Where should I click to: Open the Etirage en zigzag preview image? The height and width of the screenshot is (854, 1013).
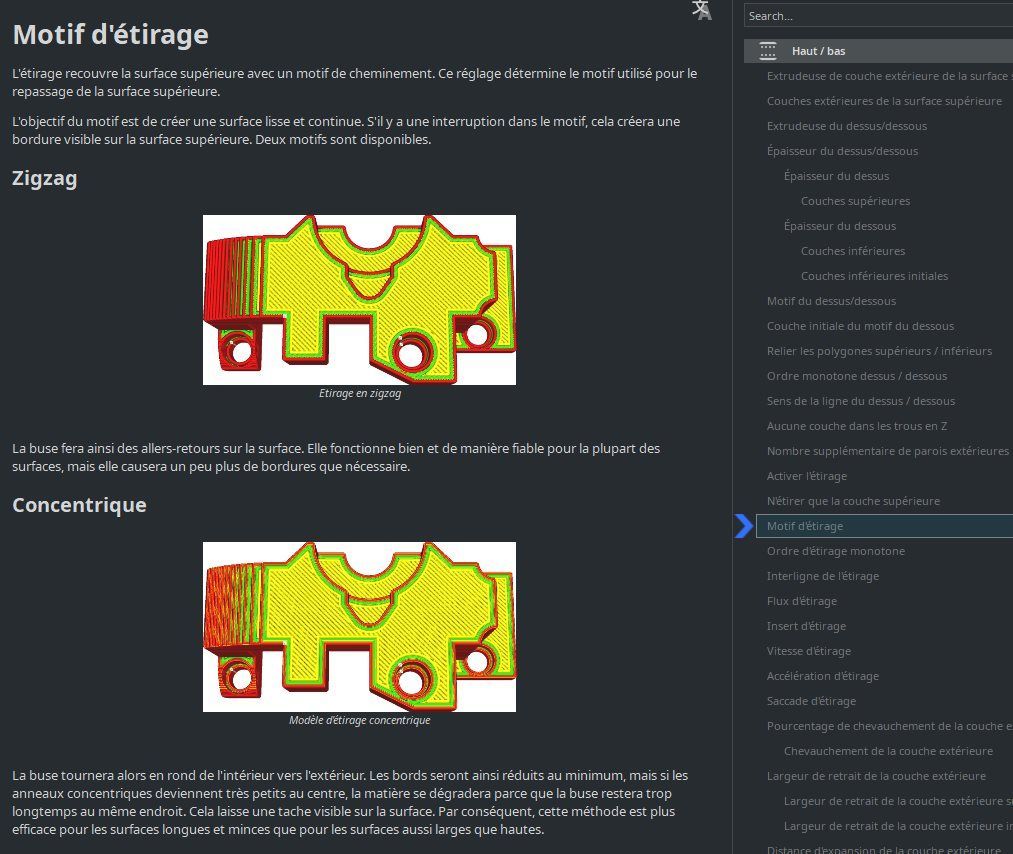tap(359, 300)
